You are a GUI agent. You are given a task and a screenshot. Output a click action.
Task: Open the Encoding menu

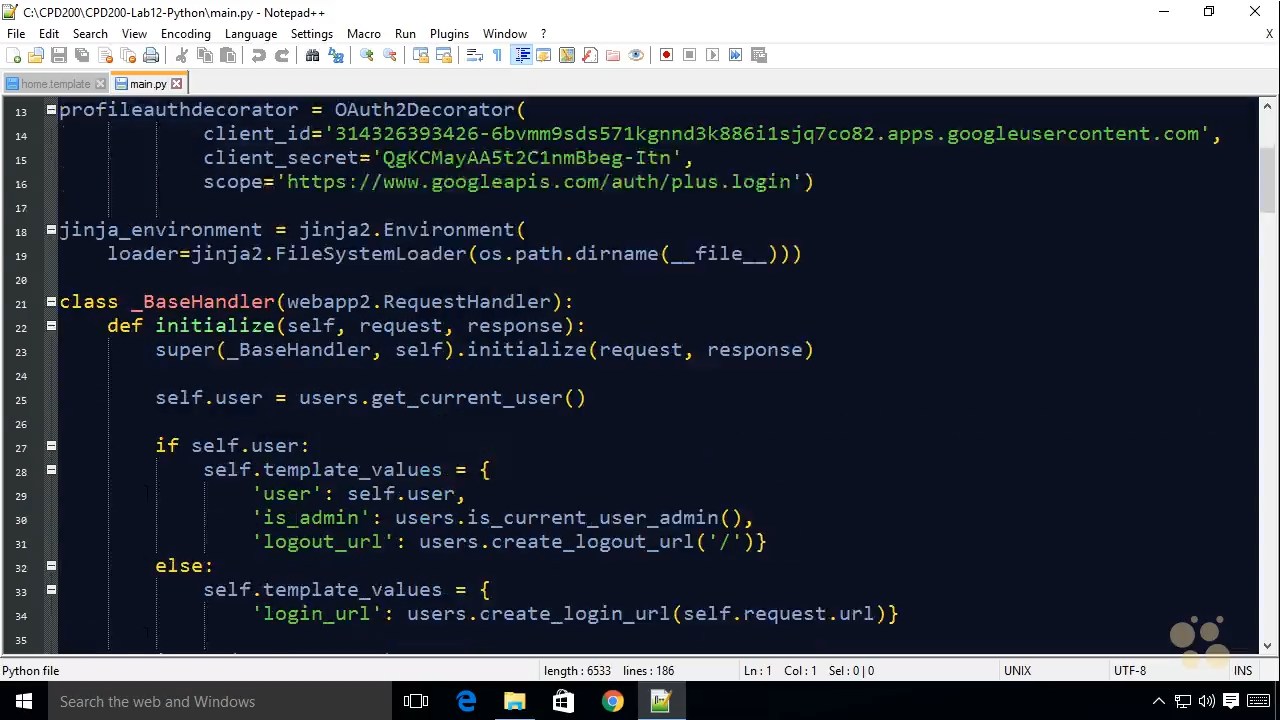(186, 33)
